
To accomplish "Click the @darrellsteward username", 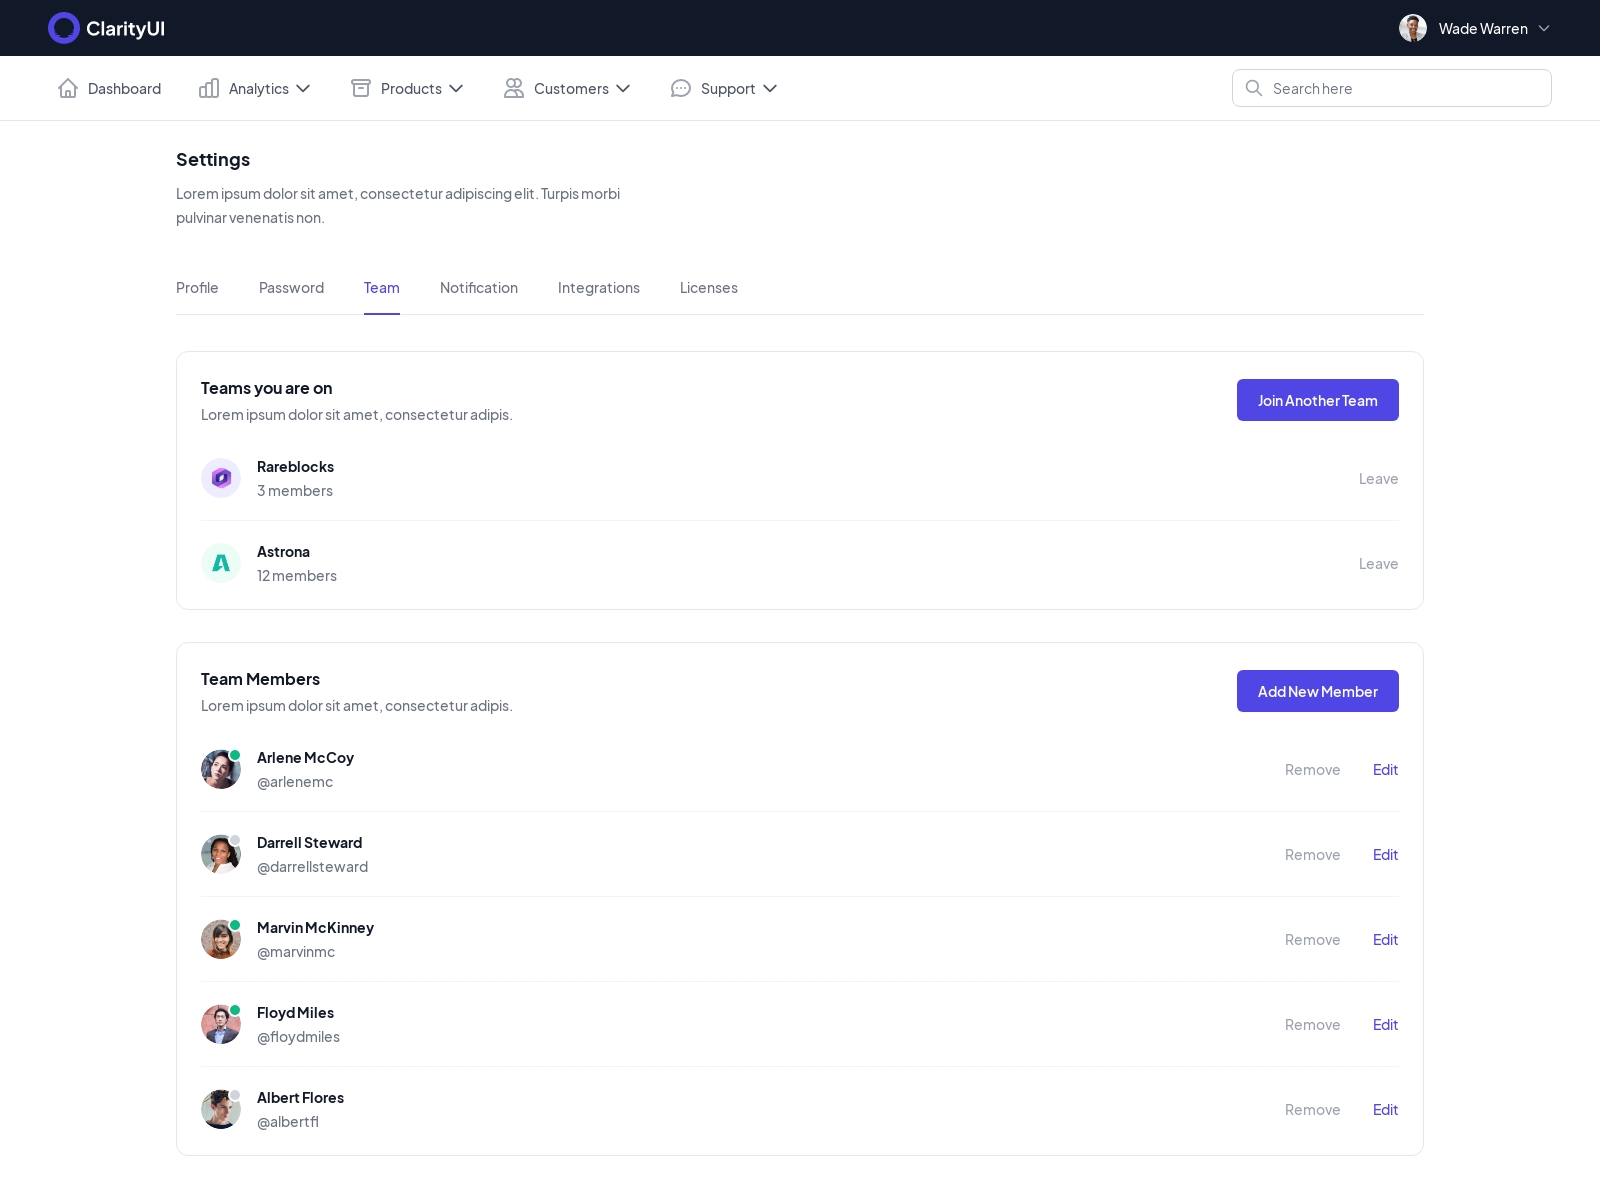I will pos(312,867).
